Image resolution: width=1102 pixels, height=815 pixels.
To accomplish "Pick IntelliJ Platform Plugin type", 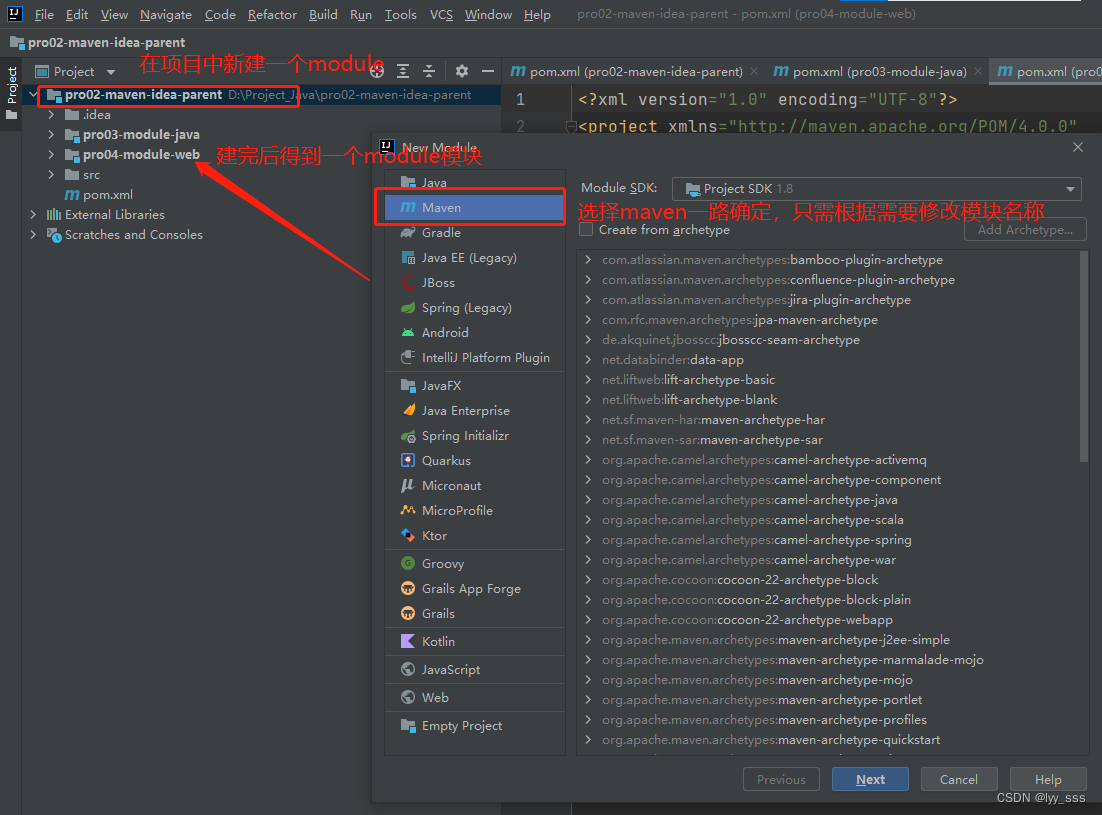I will click(475, 358).
